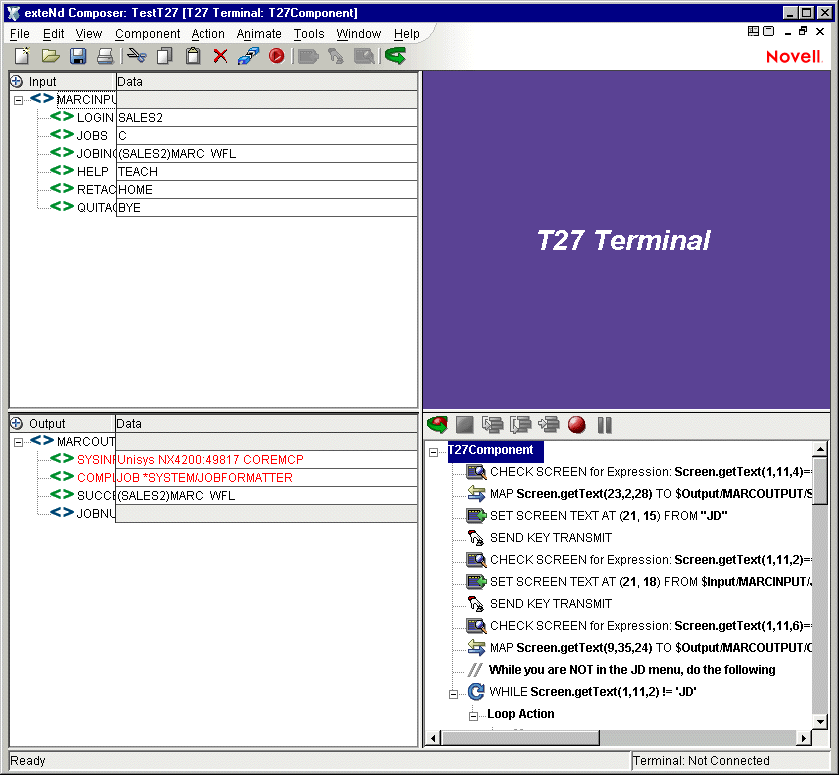Open the View menu
The height and width of the screenshot is (775, 839).
[89, 34]
